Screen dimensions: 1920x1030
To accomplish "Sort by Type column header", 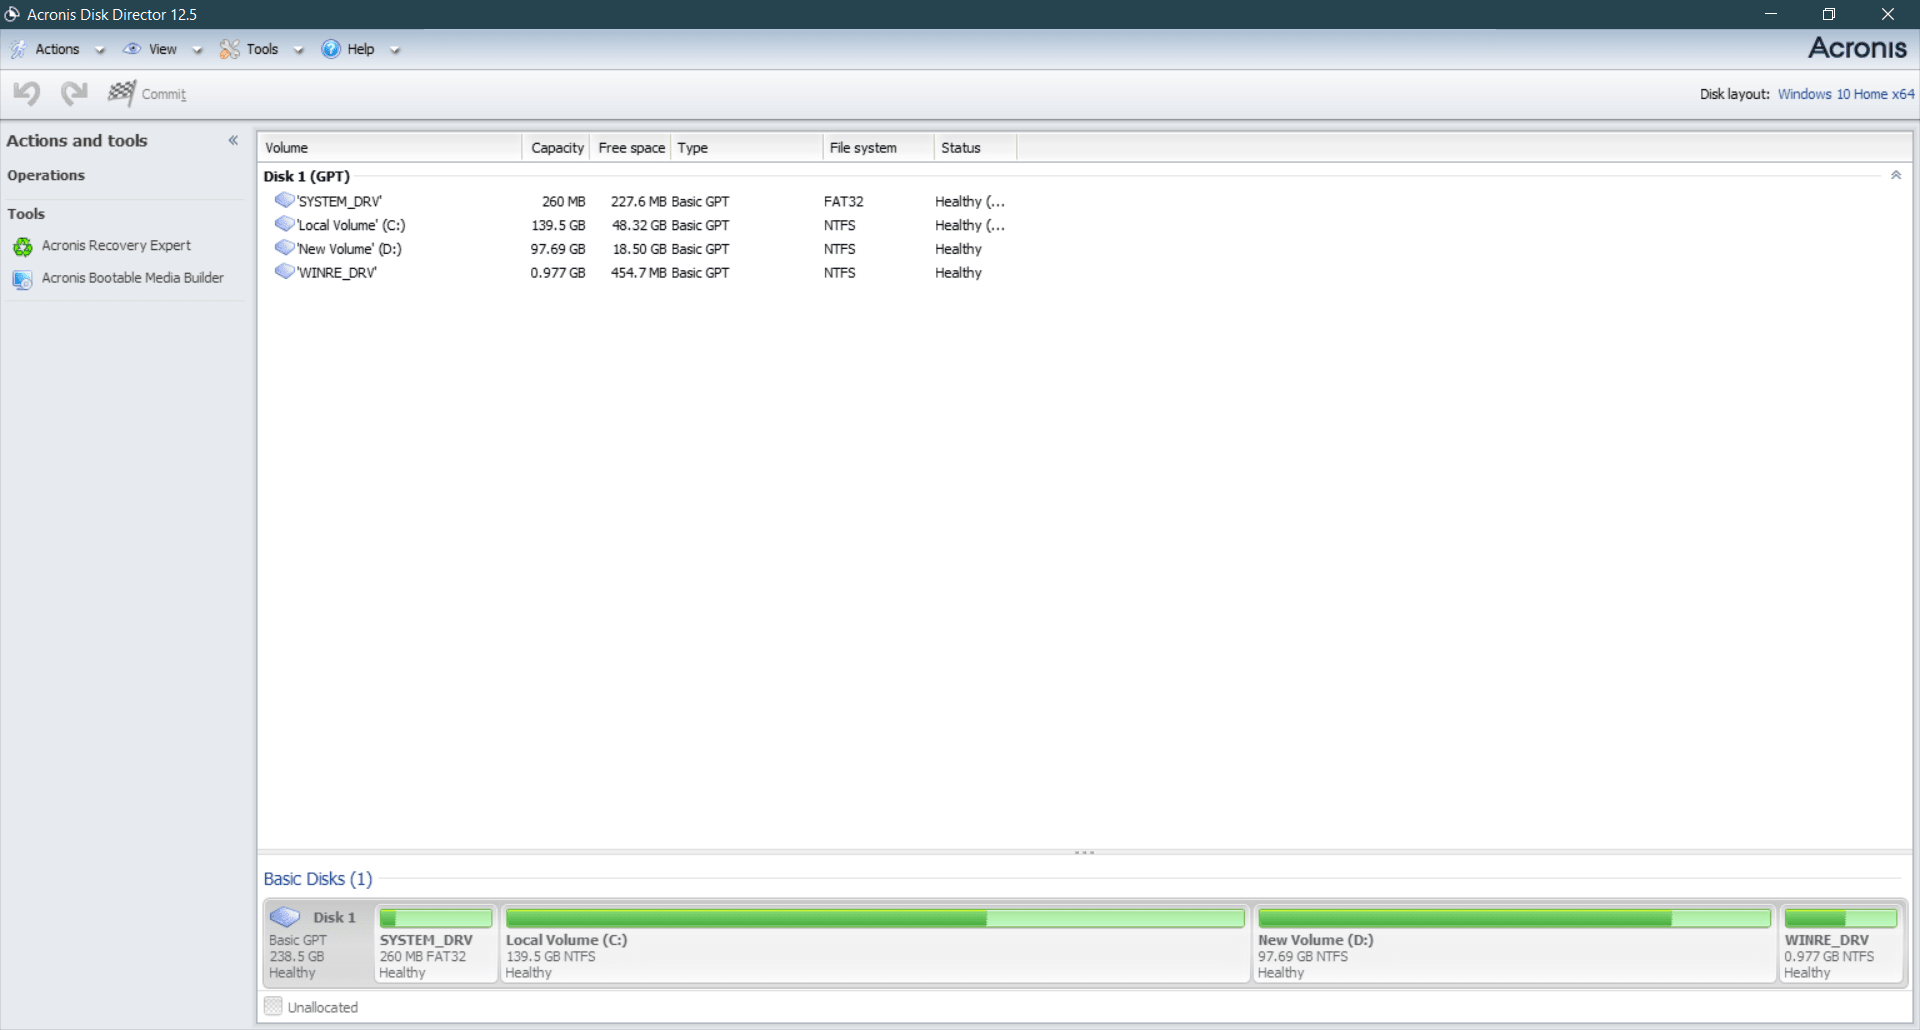I will (746, 147).
